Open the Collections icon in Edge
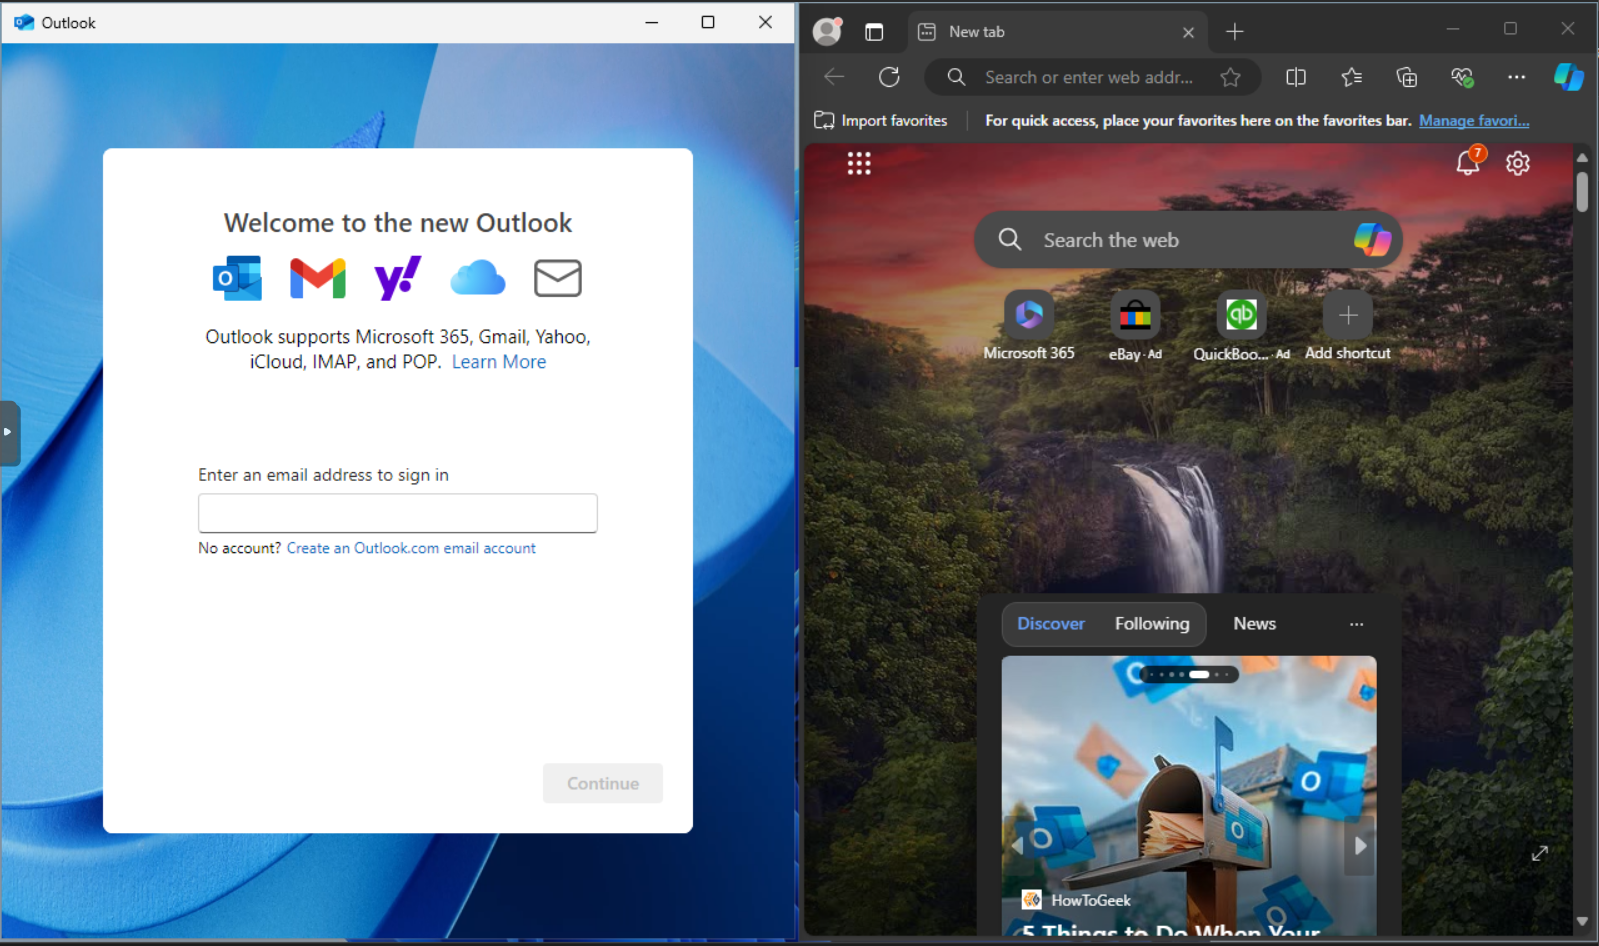 pos(1407,77)
